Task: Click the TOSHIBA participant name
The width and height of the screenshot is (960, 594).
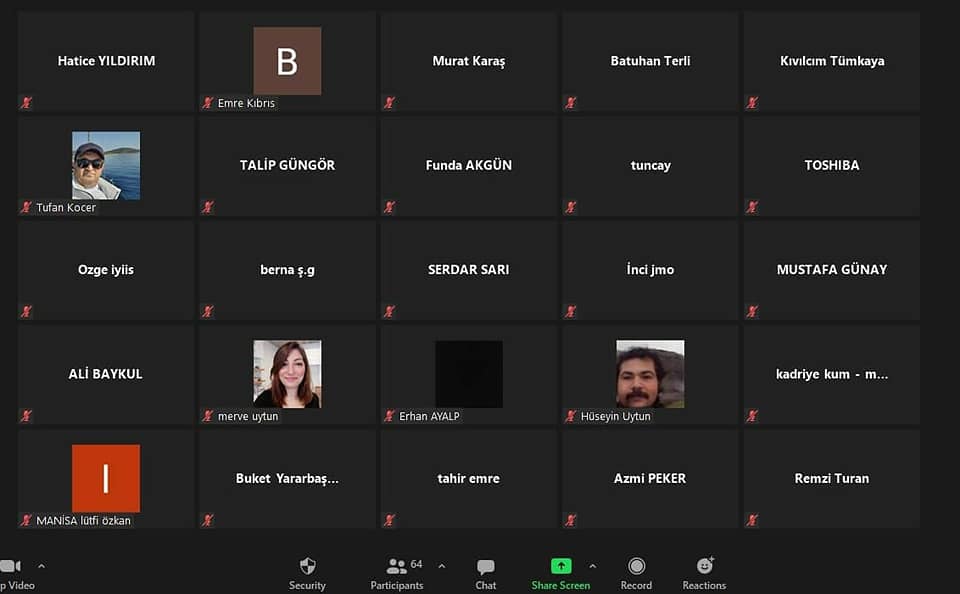Action: 832,165
